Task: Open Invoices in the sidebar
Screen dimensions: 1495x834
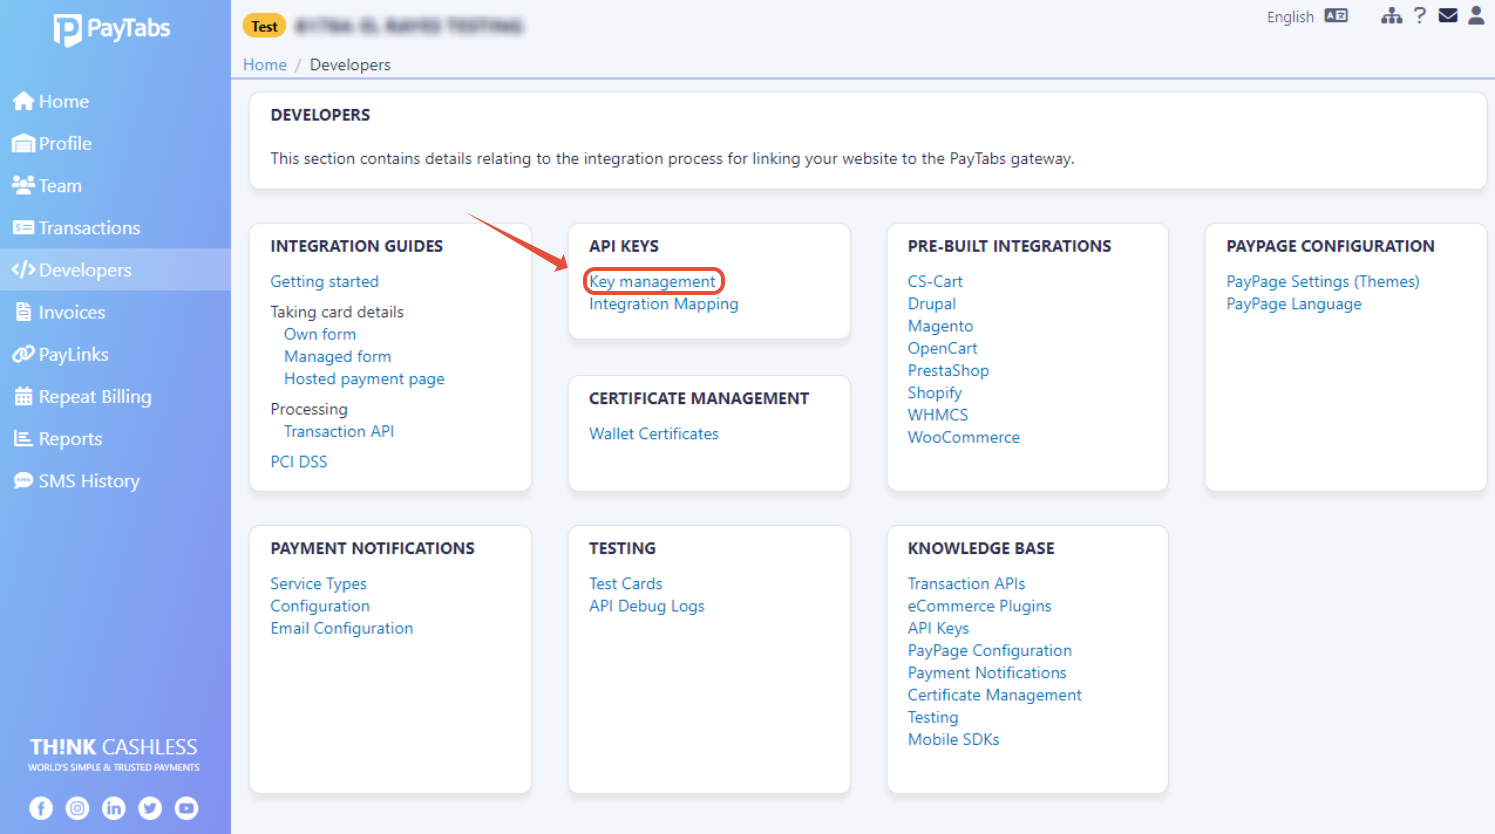Action: point(115,312)
